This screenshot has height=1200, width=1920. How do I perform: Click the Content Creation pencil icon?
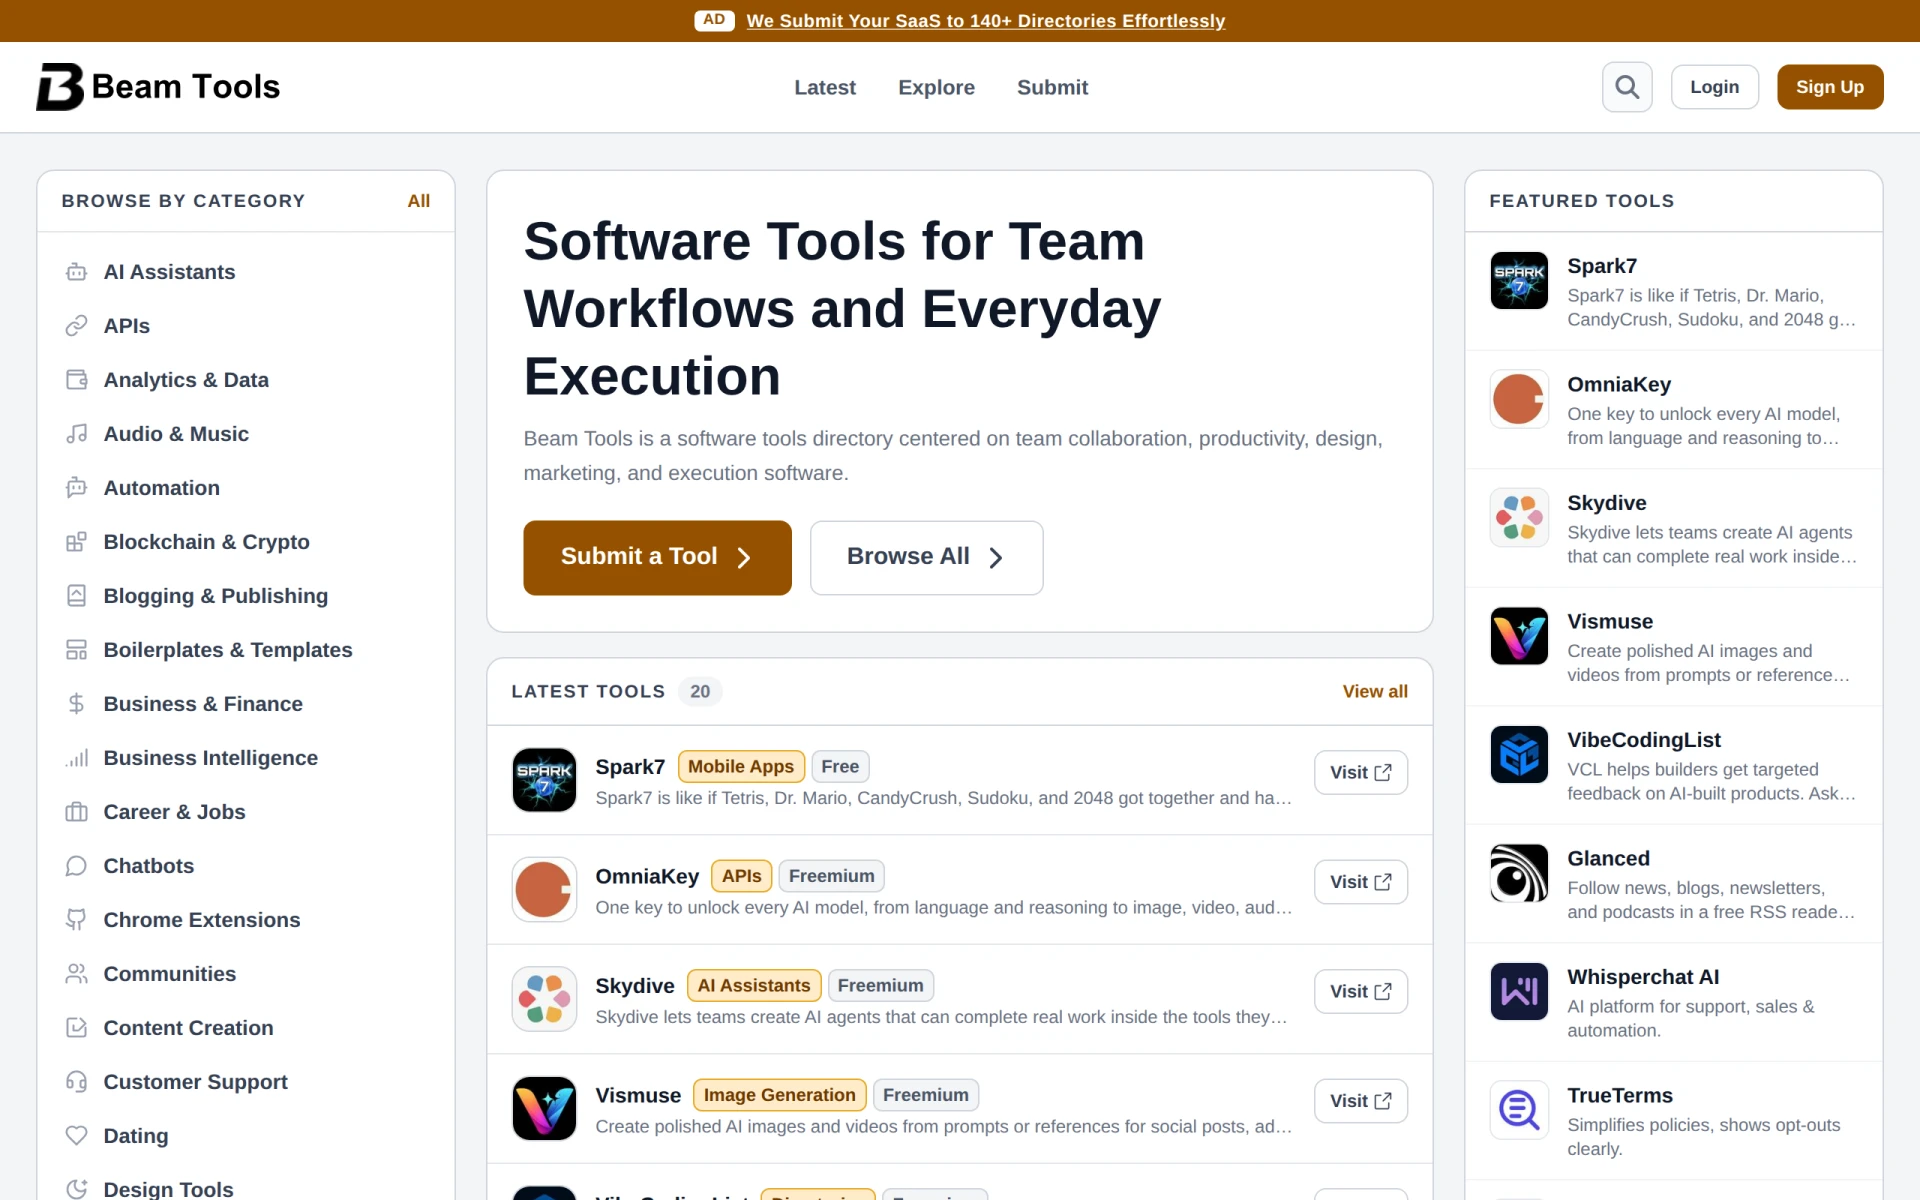76,1028
